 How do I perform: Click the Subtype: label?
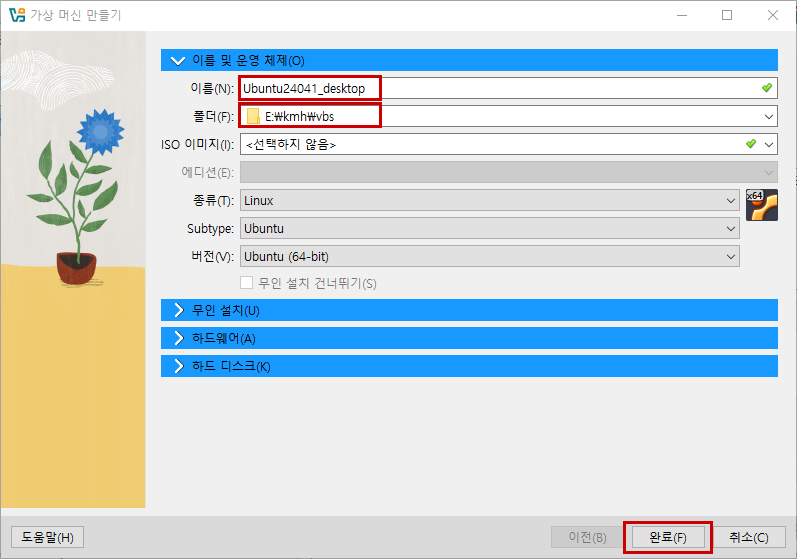pos(210,229)
